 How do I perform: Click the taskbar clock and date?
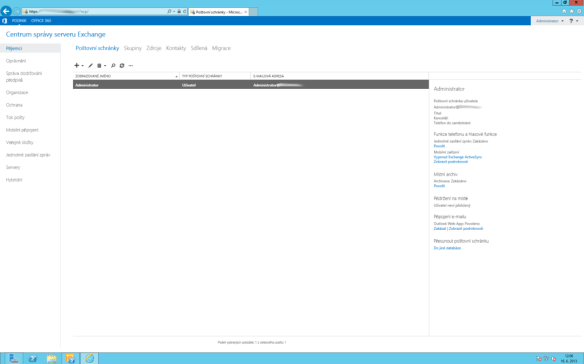pos(569,358)
